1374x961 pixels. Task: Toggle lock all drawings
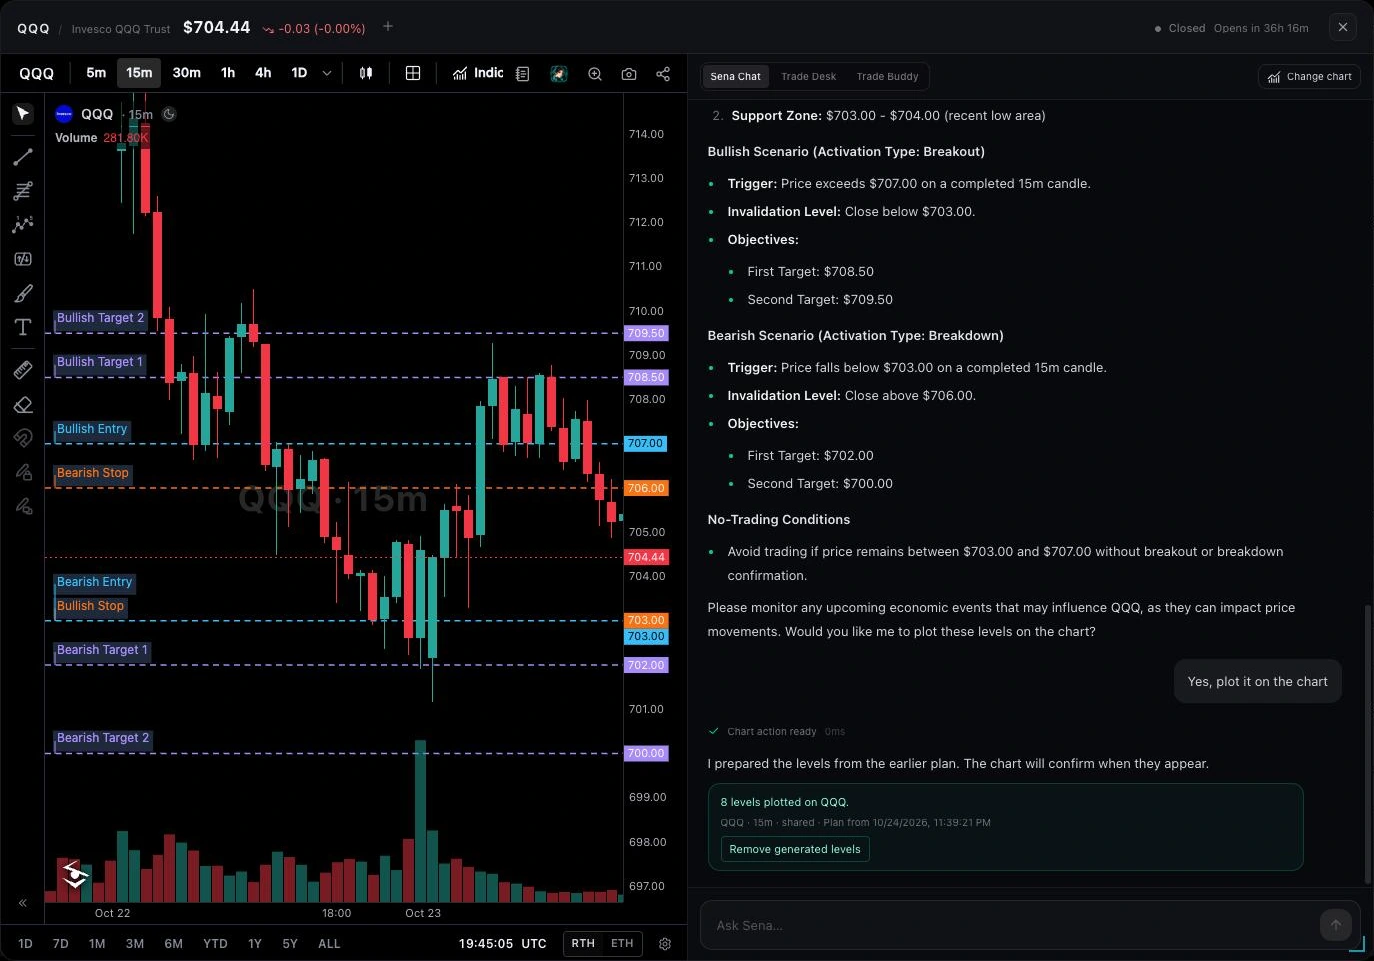[x=23, y=472]
